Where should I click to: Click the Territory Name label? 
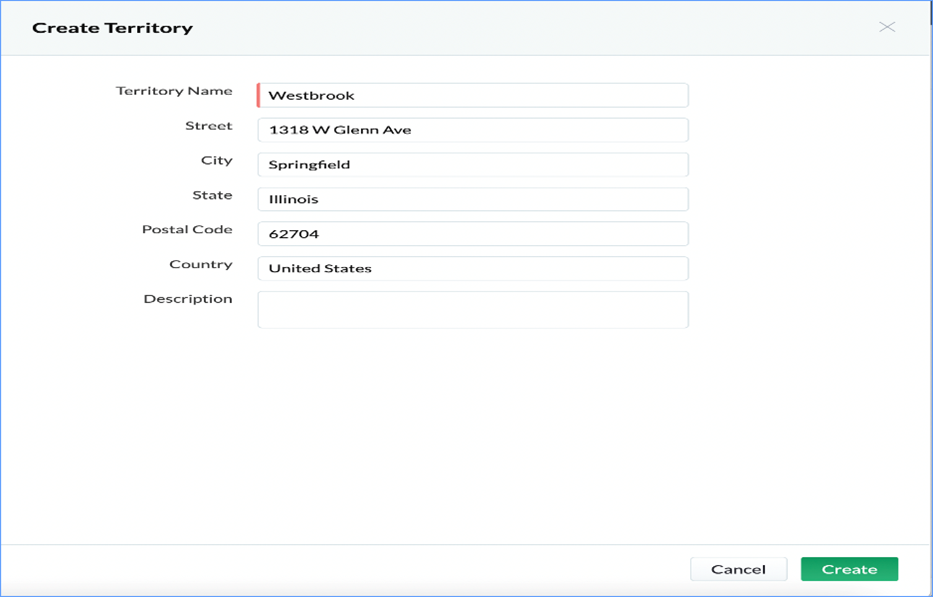(174, 91)
